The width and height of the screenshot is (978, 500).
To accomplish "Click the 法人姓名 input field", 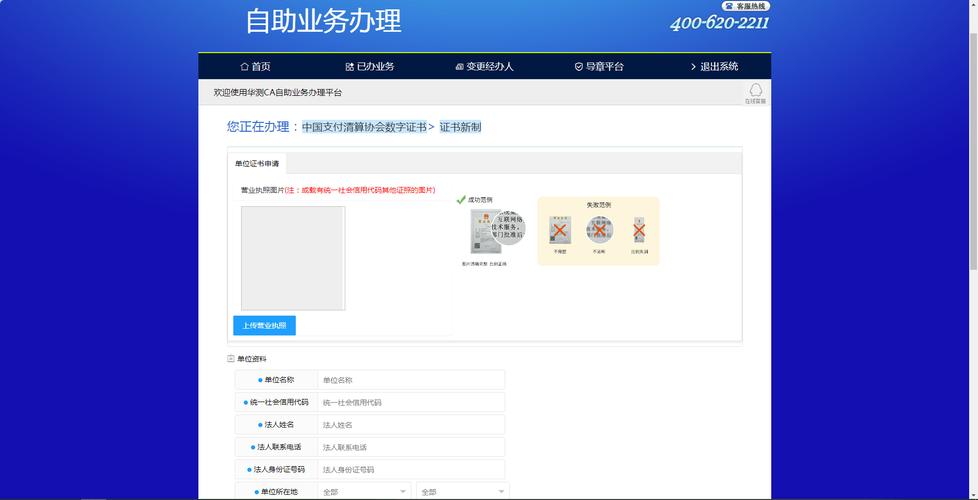I will (x=411, y=425).
